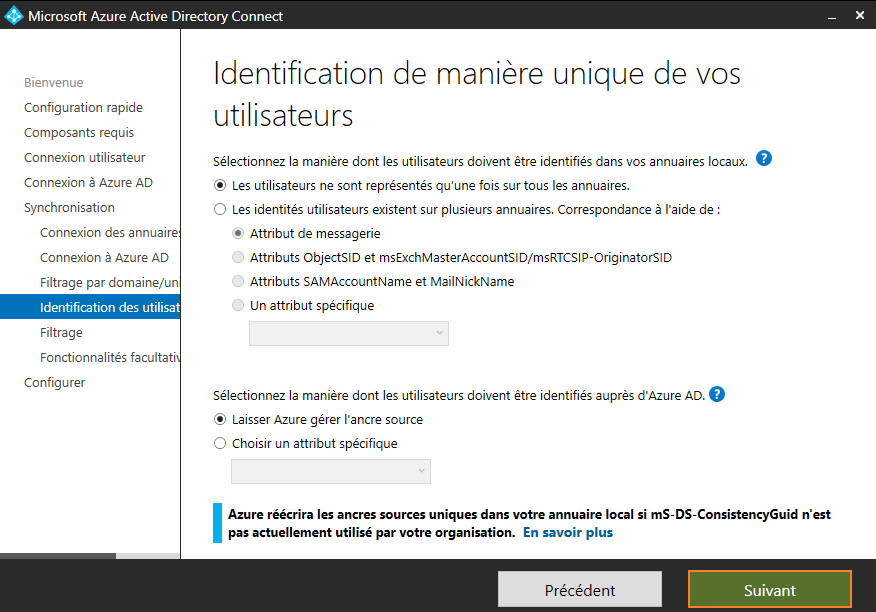
Task: Open dropdown under Choisir un attribut spécifique
Action: point(331,471)
